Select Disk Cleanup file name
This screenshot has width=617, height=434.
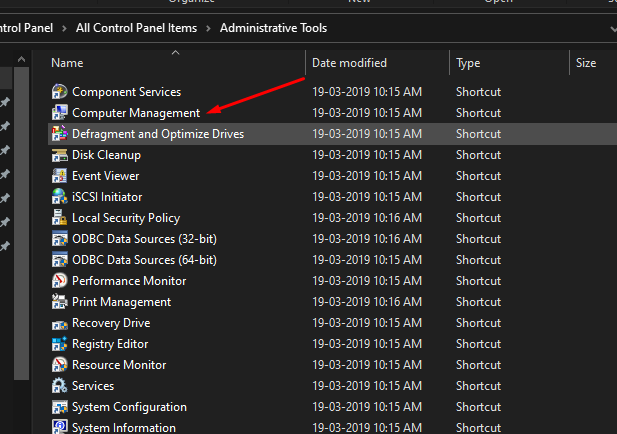click(x=106, y=155)
